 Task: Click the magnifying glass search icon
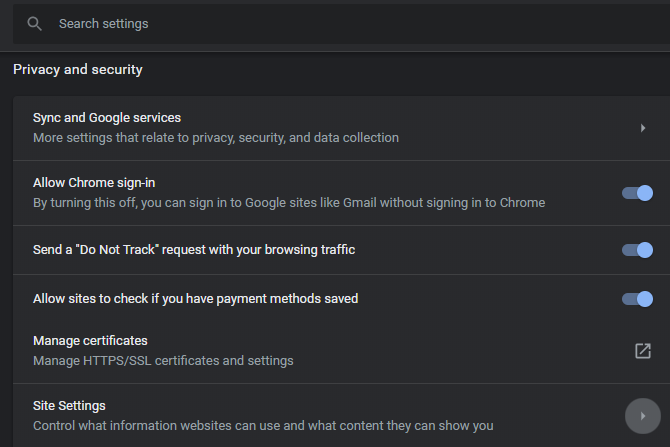pyautogui.click(x=35, y=23)
